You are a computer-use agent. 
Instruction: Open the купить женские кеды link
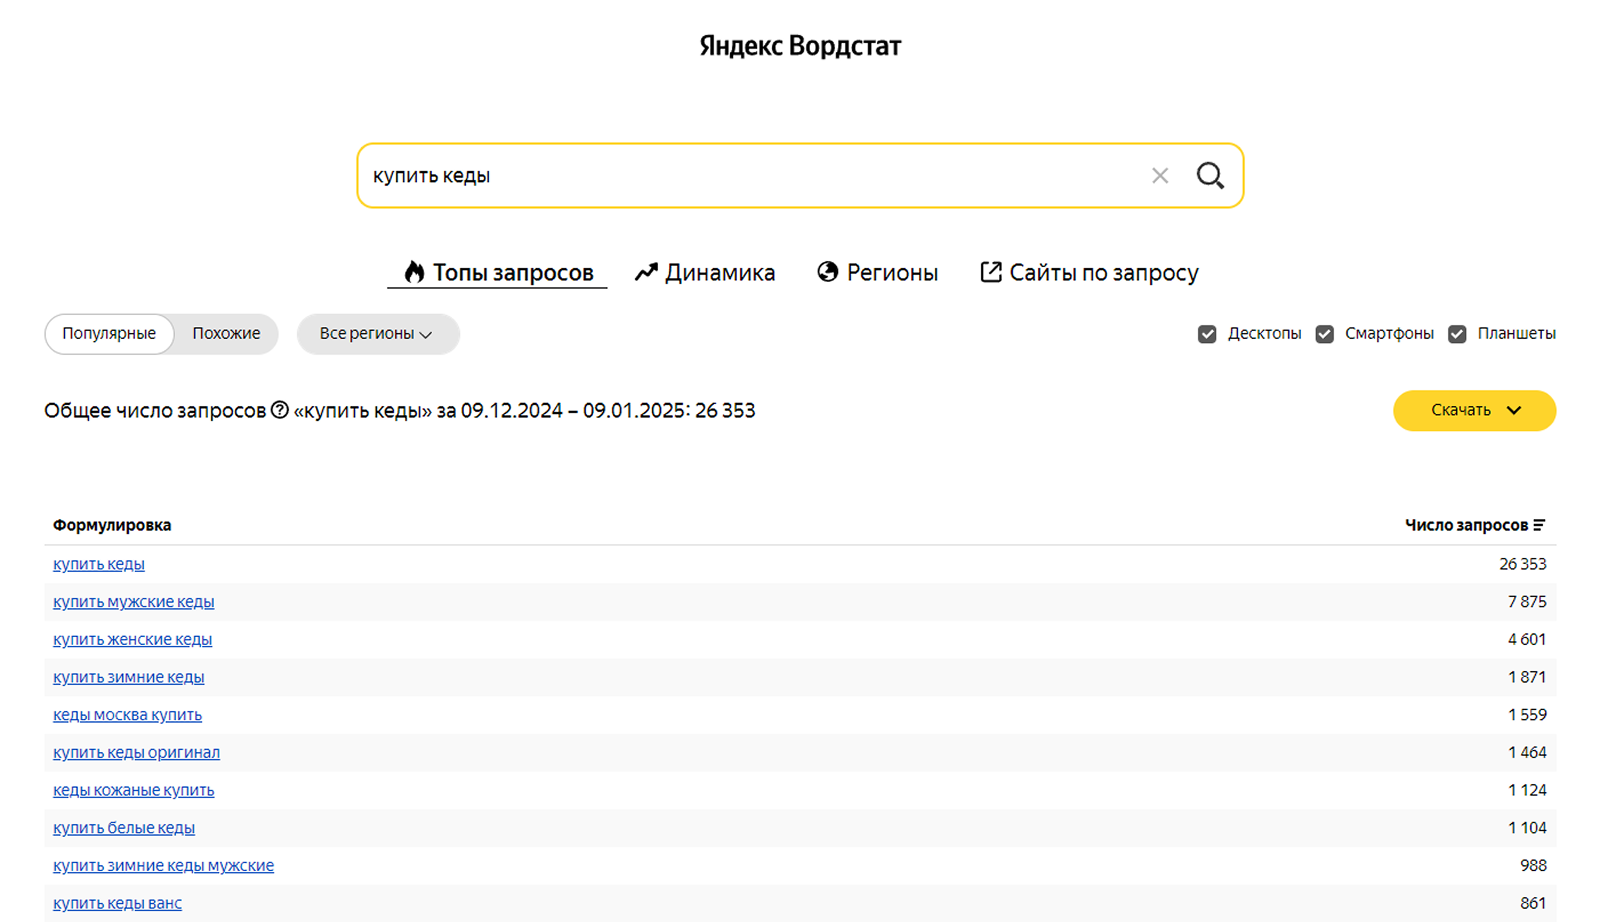point(133,640)
